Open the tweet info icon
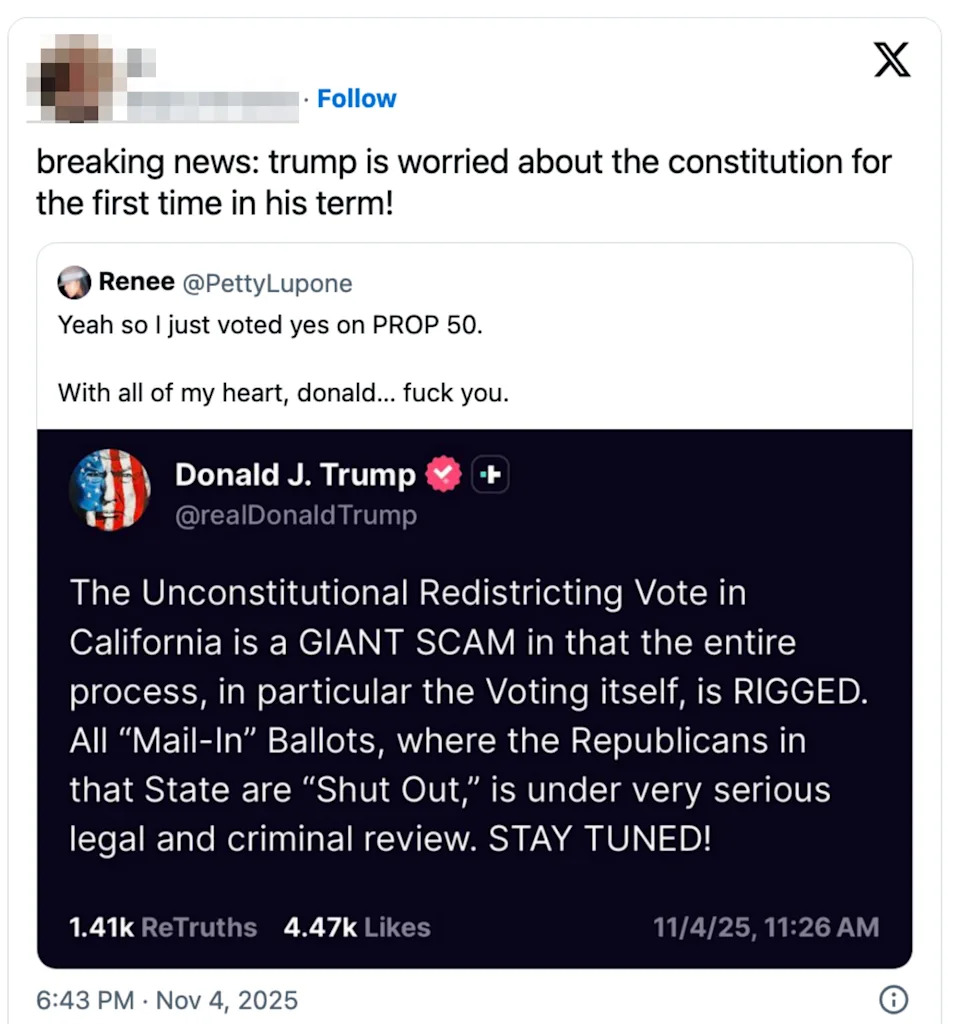Screen dimensions: 960x1024 pos(892,999)
